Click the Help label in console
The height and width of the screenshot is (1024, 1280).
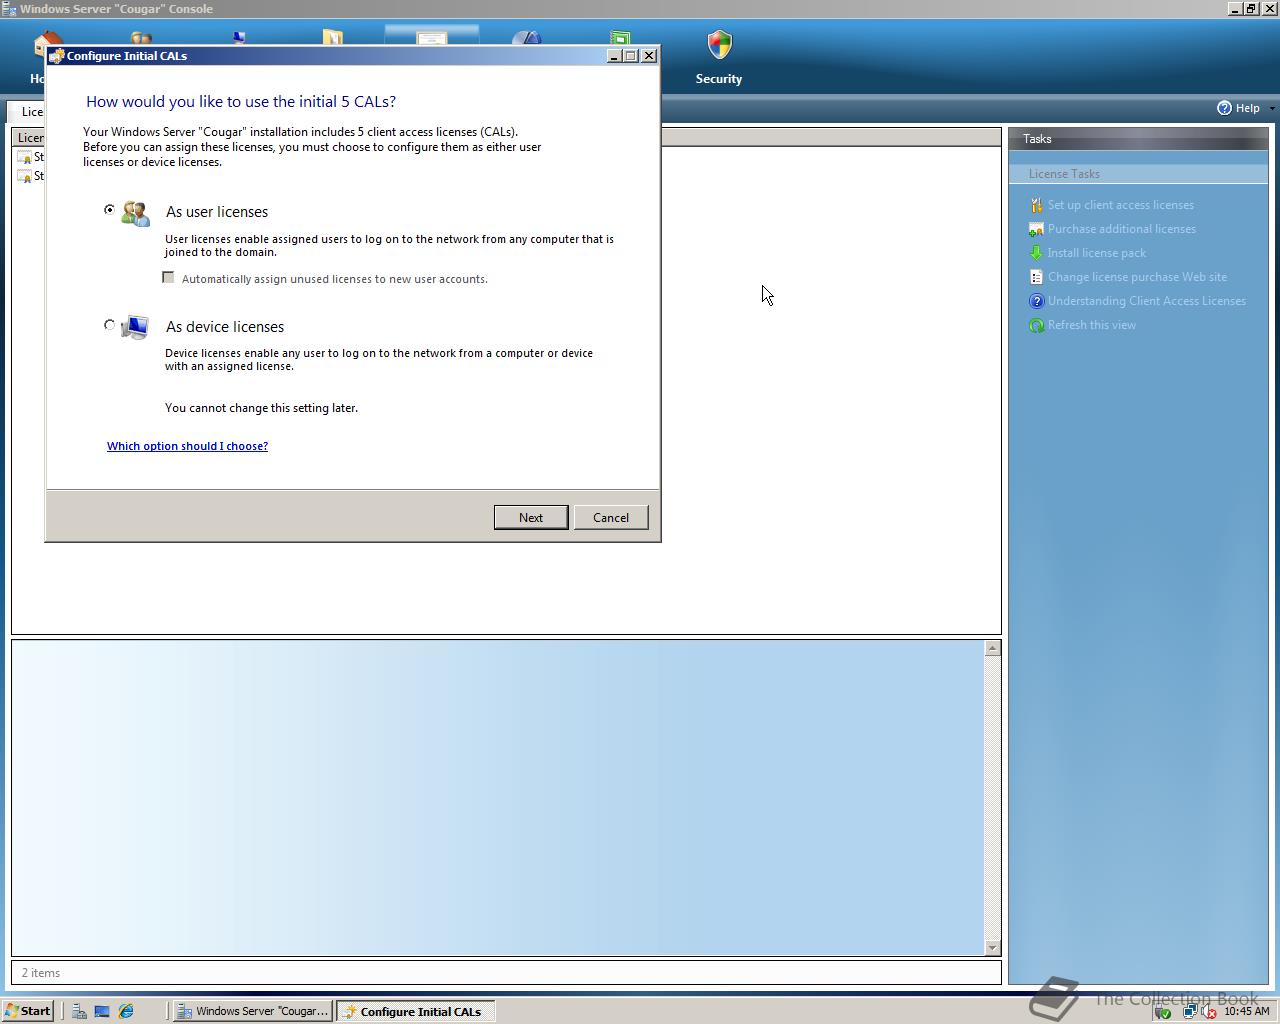click(x=1247, y=108)
